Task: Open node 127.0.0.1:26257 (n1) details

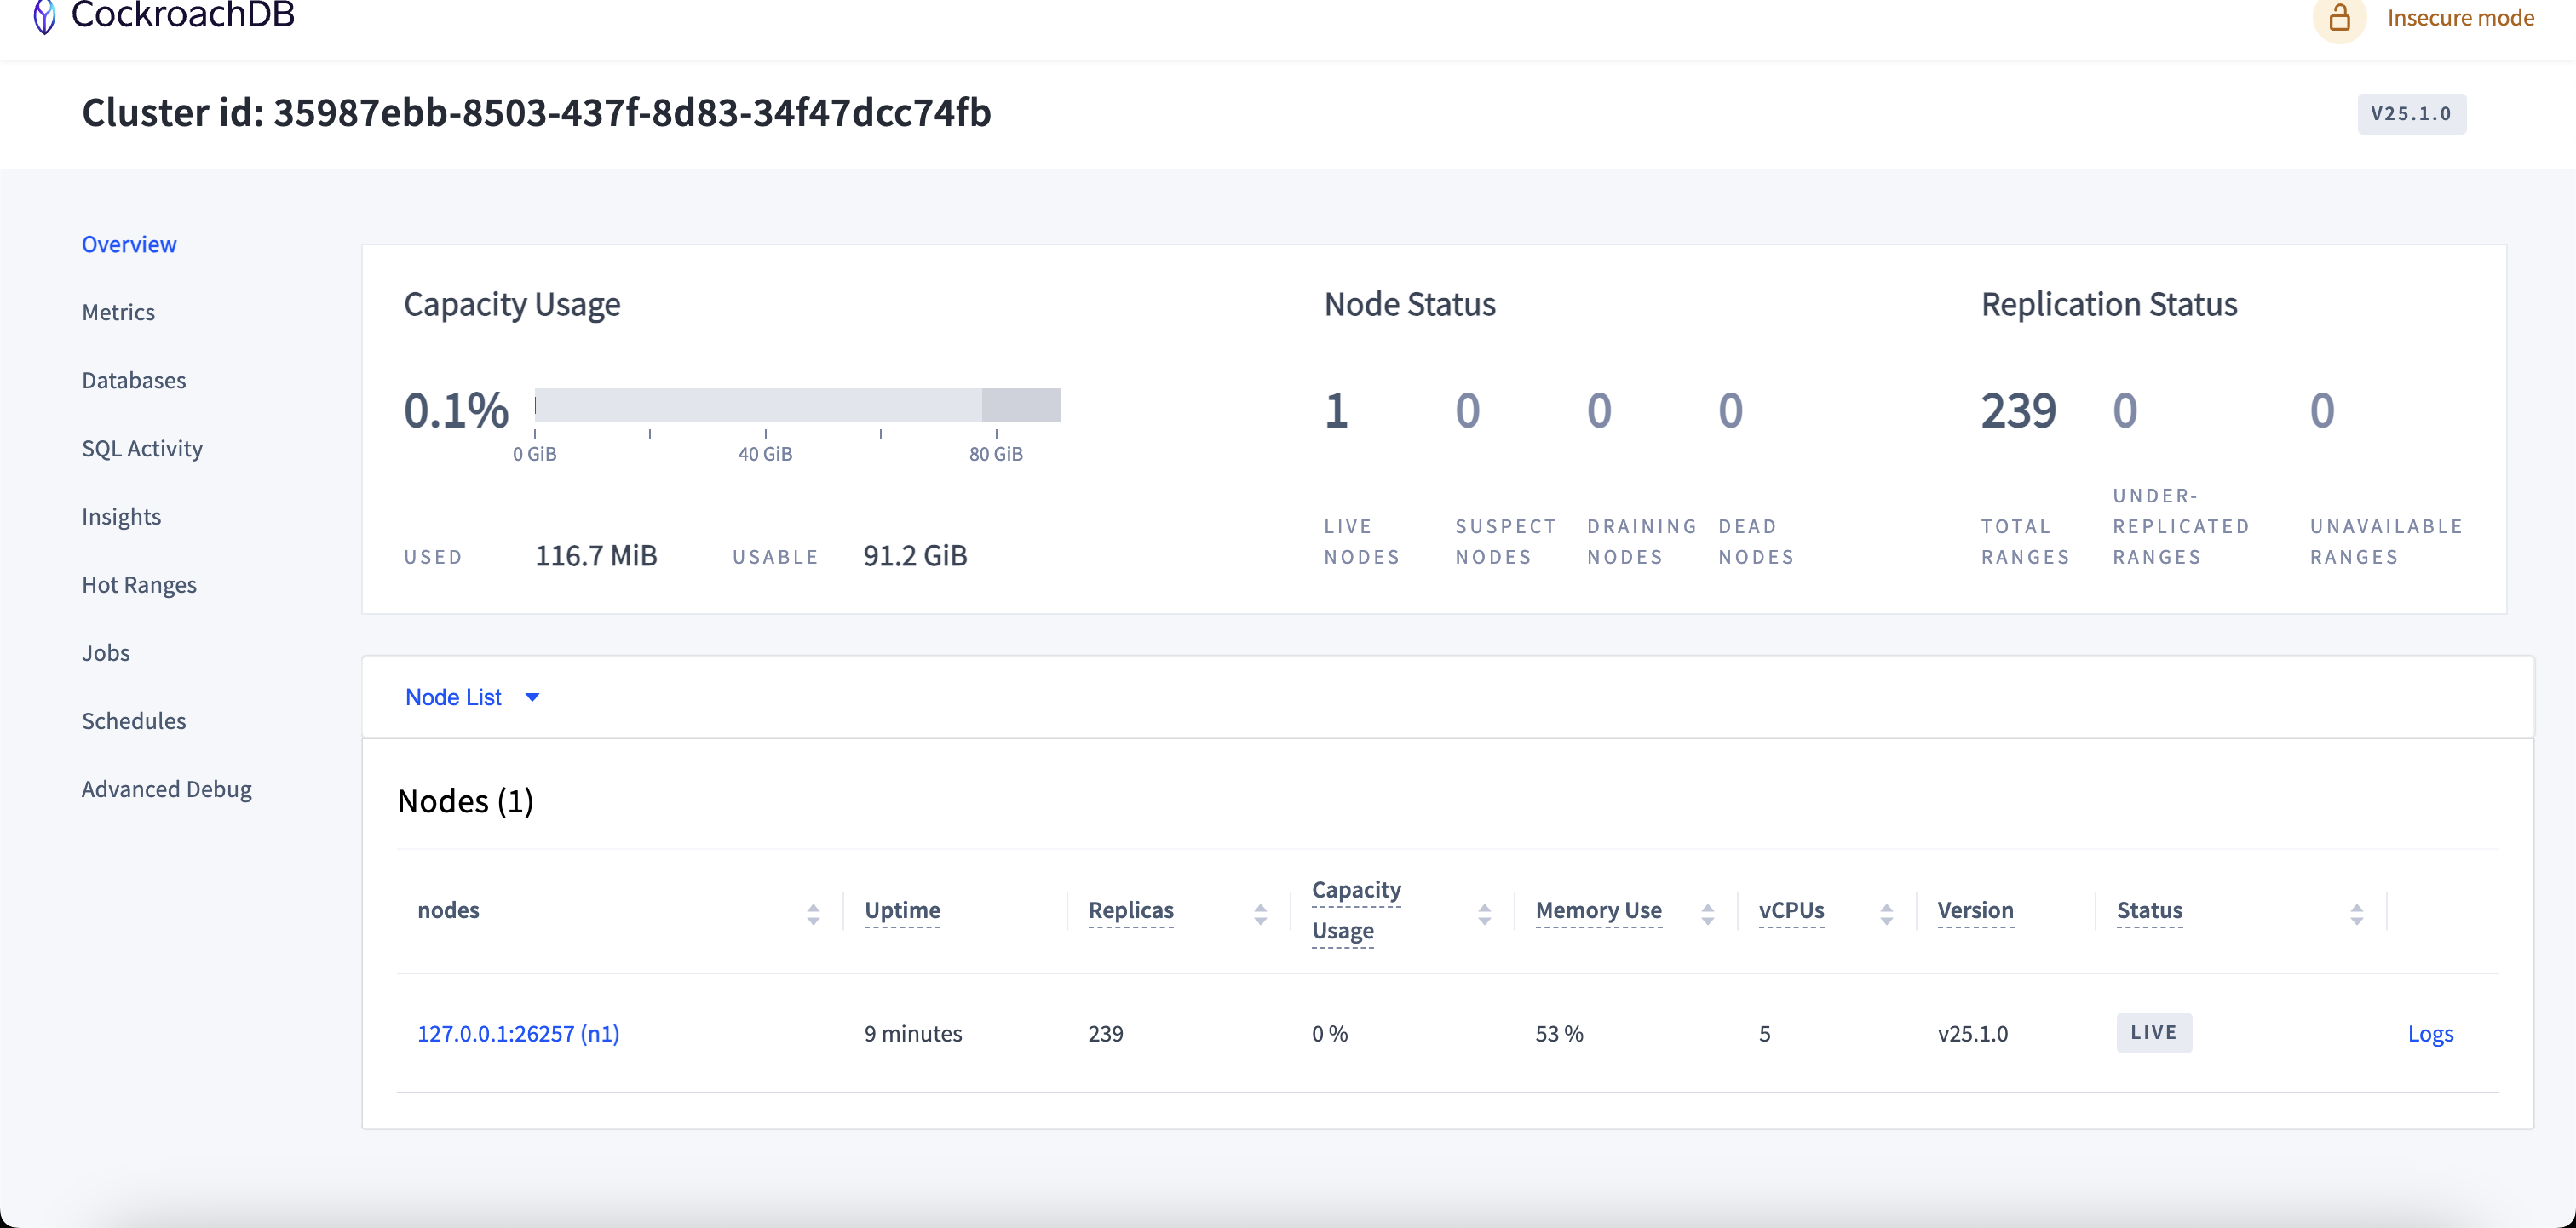Action: click(518, 1033)
